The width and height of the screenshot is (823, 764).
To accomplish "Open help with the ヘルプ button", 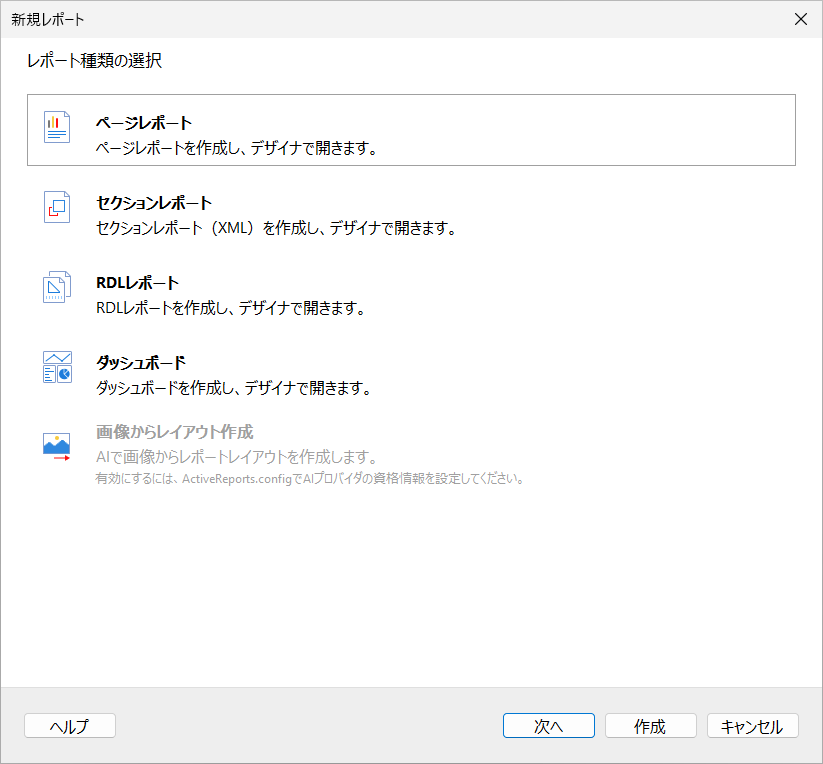I will 70,726.
